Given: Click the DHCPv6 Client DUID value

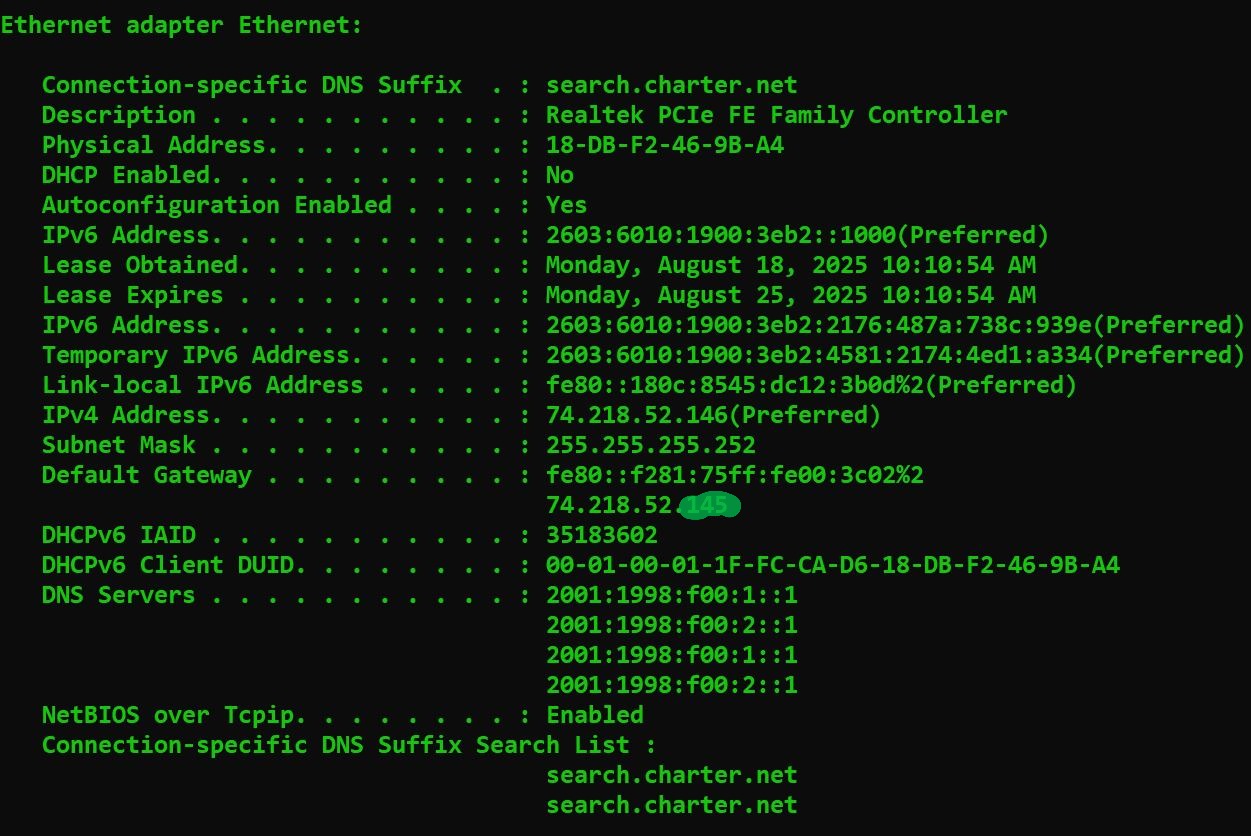Looking at the screenshot, I should (832, 565).
